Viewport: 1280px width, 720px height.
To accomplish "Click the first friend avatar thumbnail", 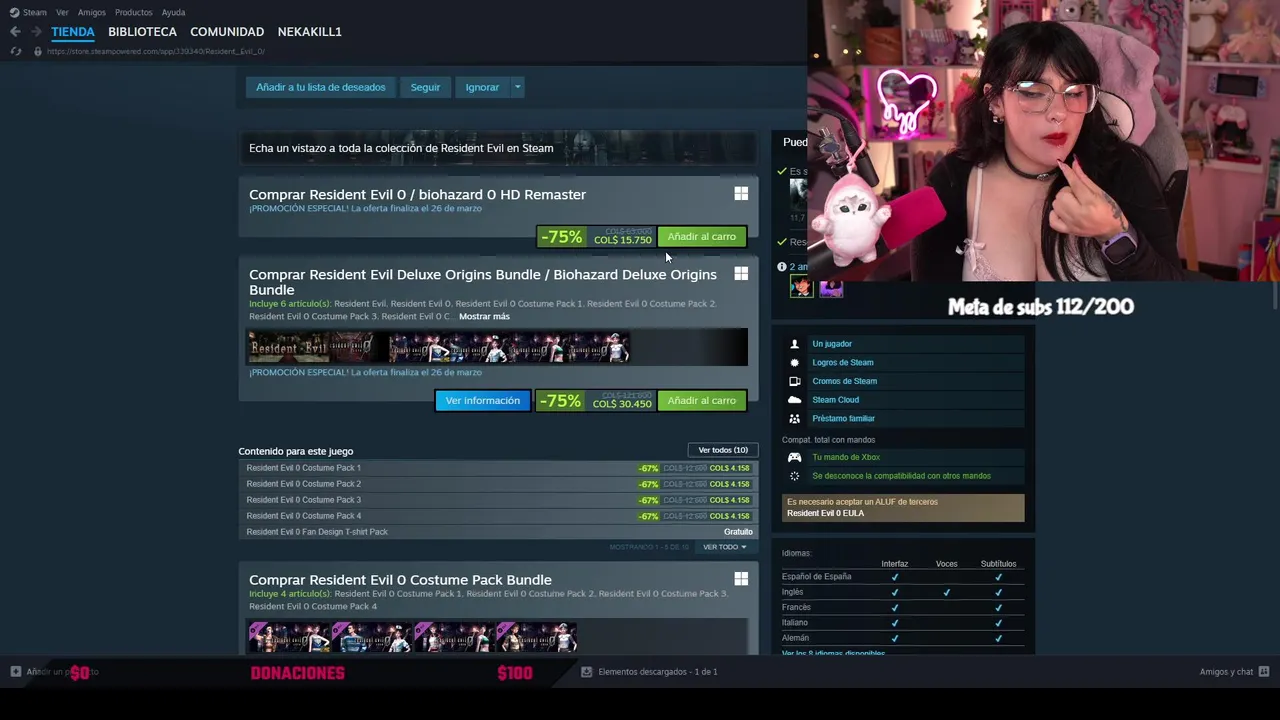I will tap(801, 288).
